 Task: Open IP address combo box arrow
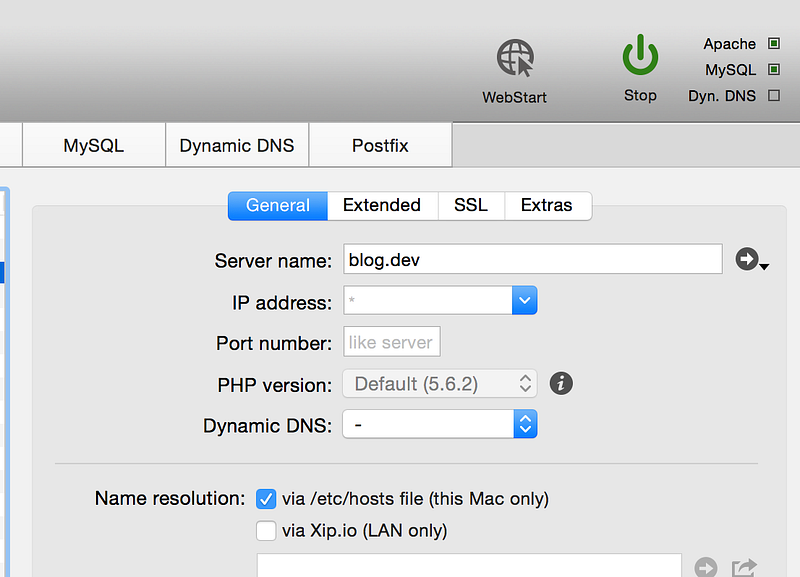[x=524, y=300]
